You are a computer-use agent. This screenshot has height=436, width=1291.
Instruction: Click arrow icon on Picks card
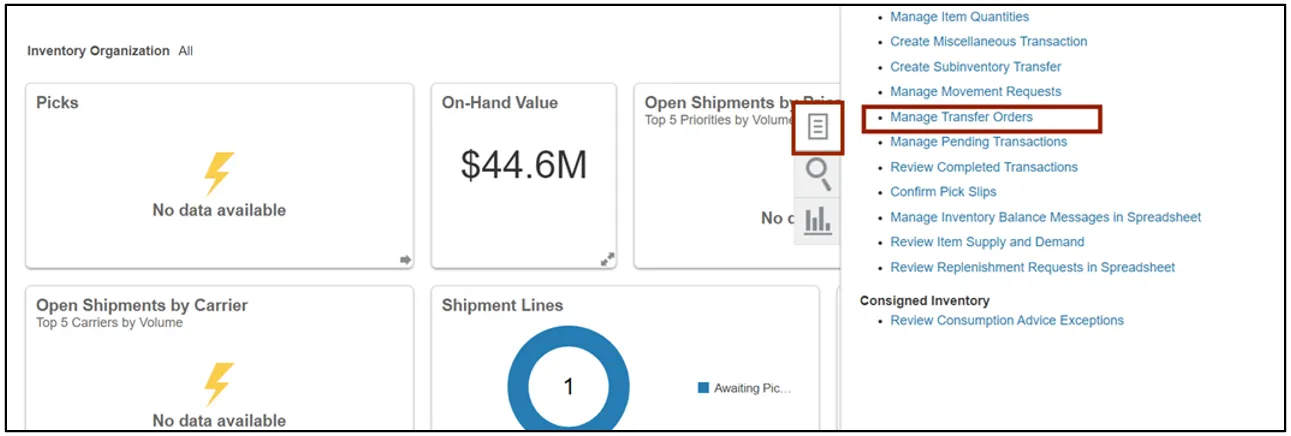pos(405,260)
